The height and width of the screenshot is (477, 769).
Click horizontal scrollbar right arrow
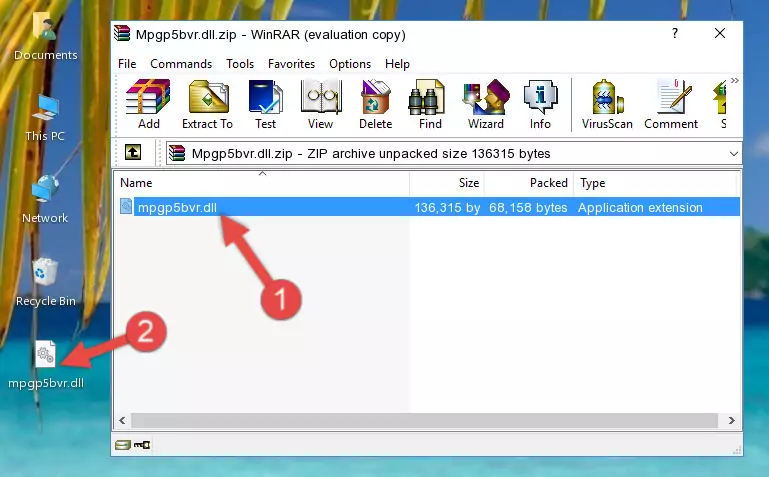coord(731,420)
